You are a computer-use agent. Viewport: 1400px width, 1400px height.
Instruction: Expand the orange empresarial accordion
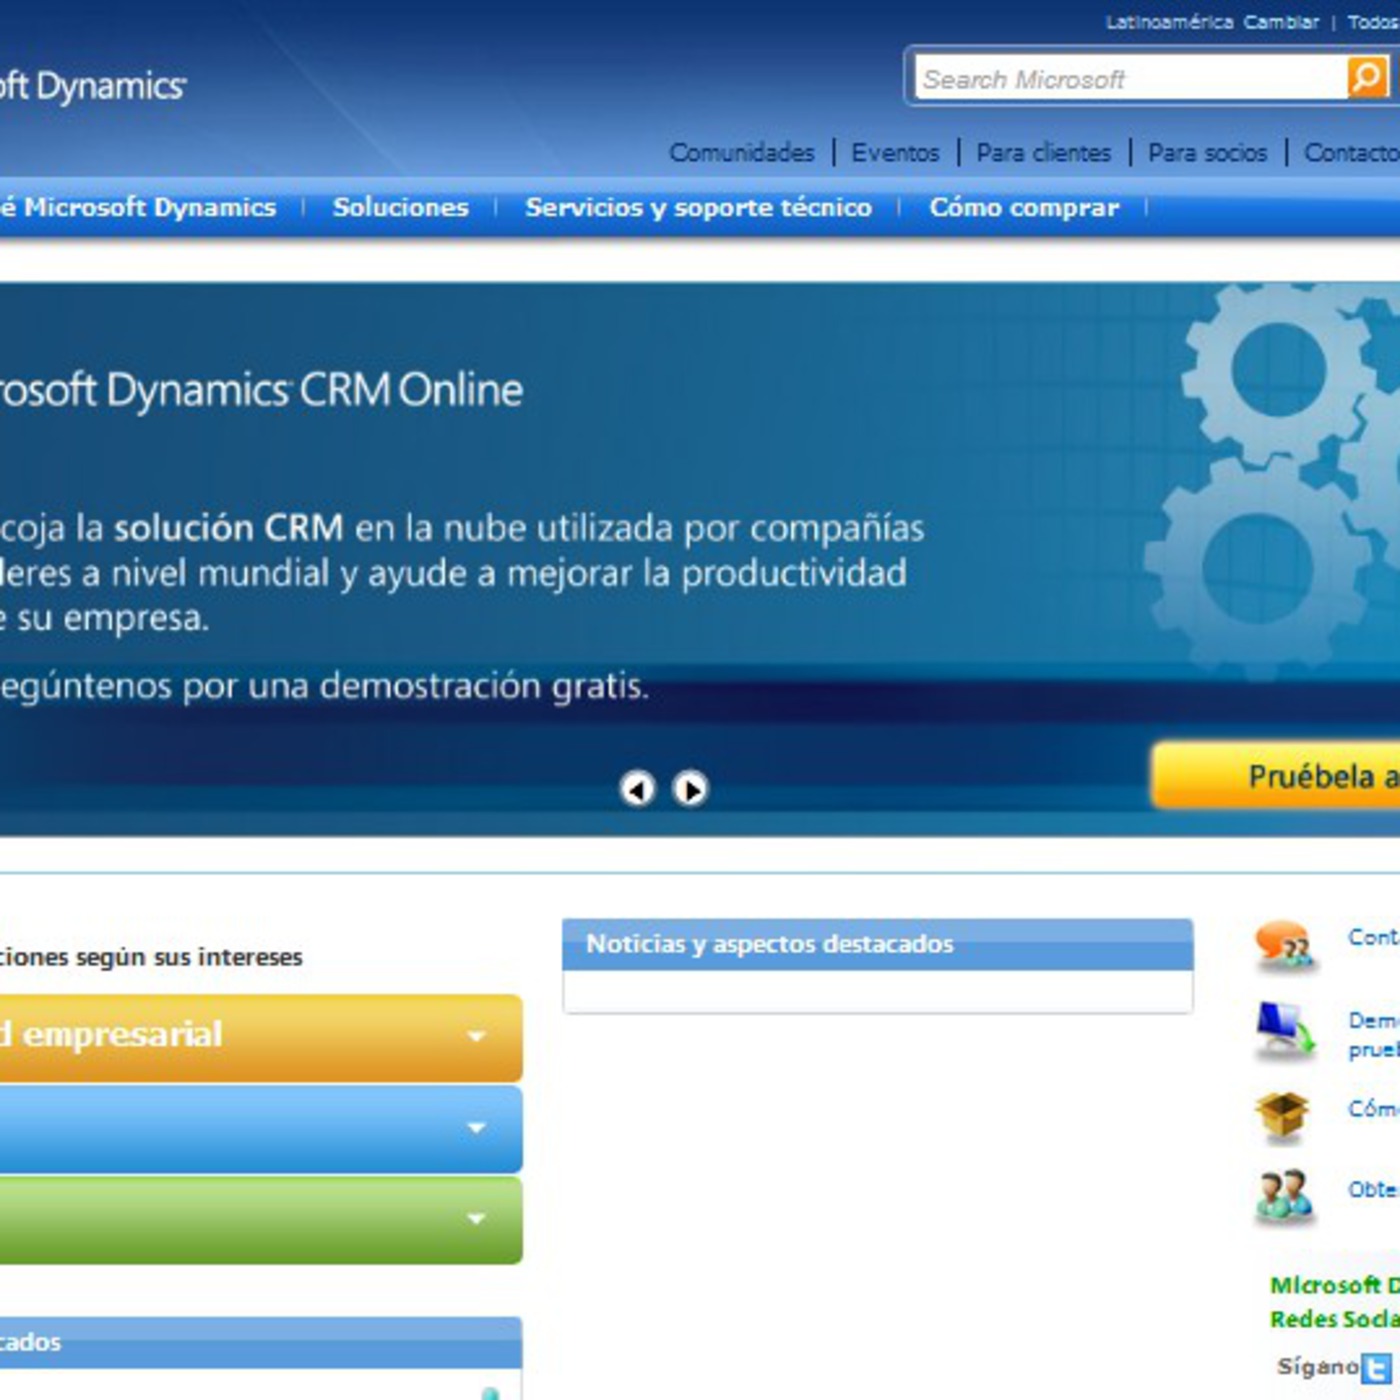261,1037
